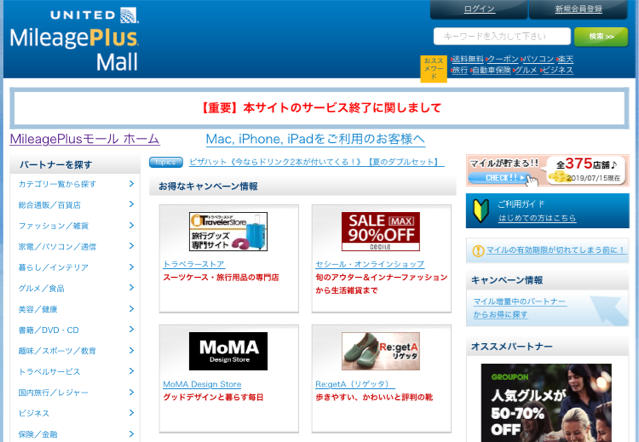Open the 自動車保険 keyword link
This screenshot has height=442, width=639.
click(x=491, y=70)
